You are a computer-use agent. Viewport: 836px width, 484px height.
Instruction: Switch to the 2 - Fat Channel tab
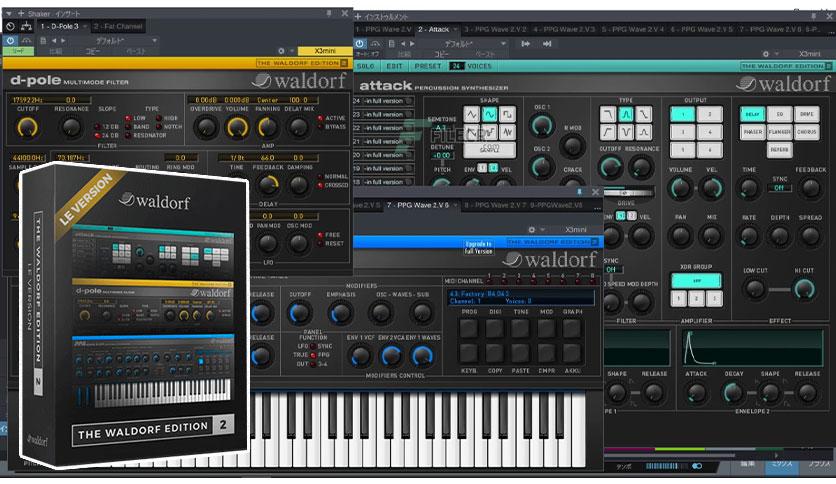point(118,26)
